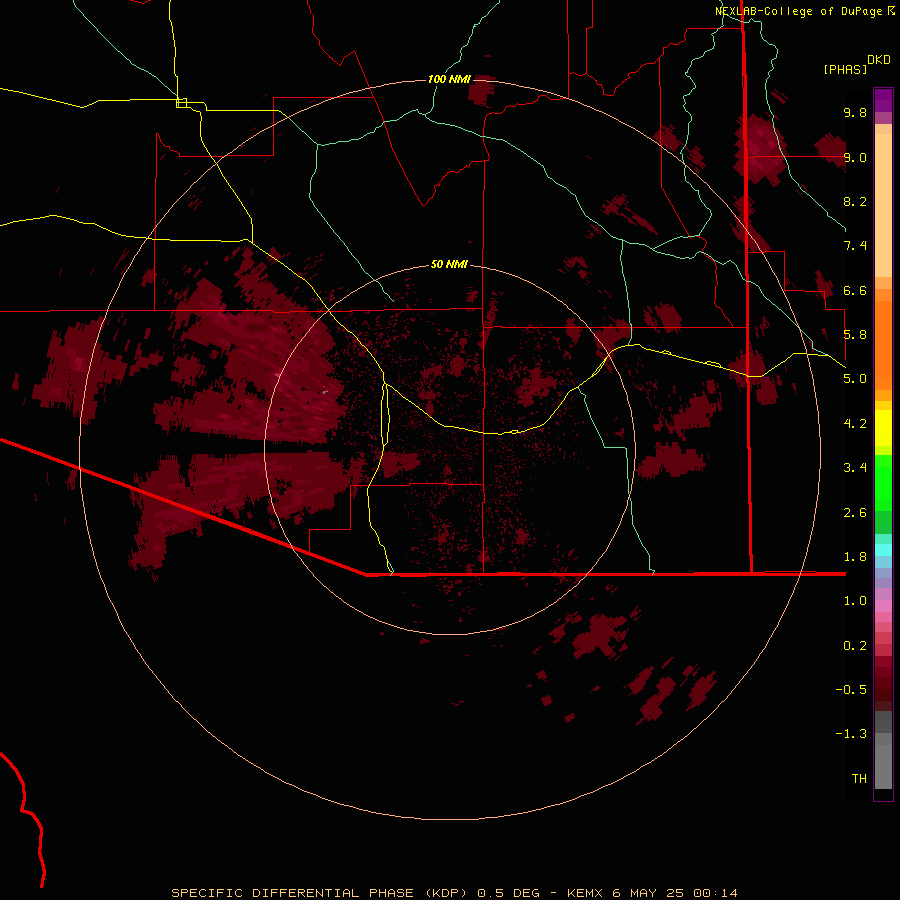Click the '100 NMI' range ring label
The width and height of the screenshot is (900, 900).
coord(449,79)
